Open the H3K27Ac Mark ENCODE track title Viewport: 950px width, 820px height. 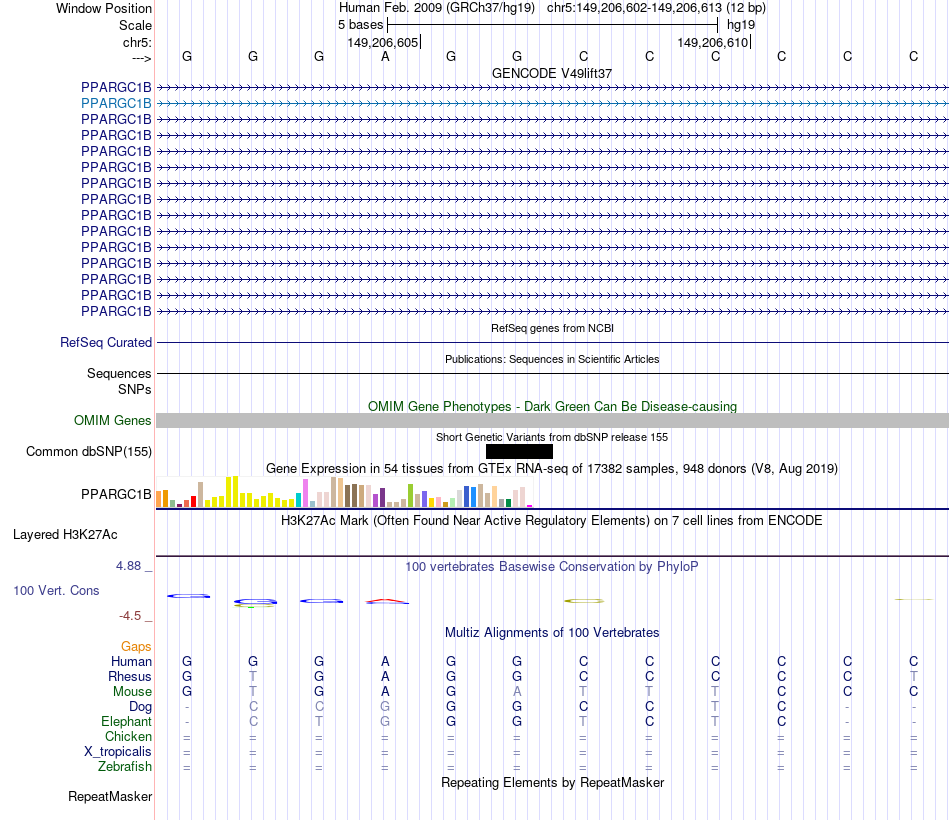point(552,521)
